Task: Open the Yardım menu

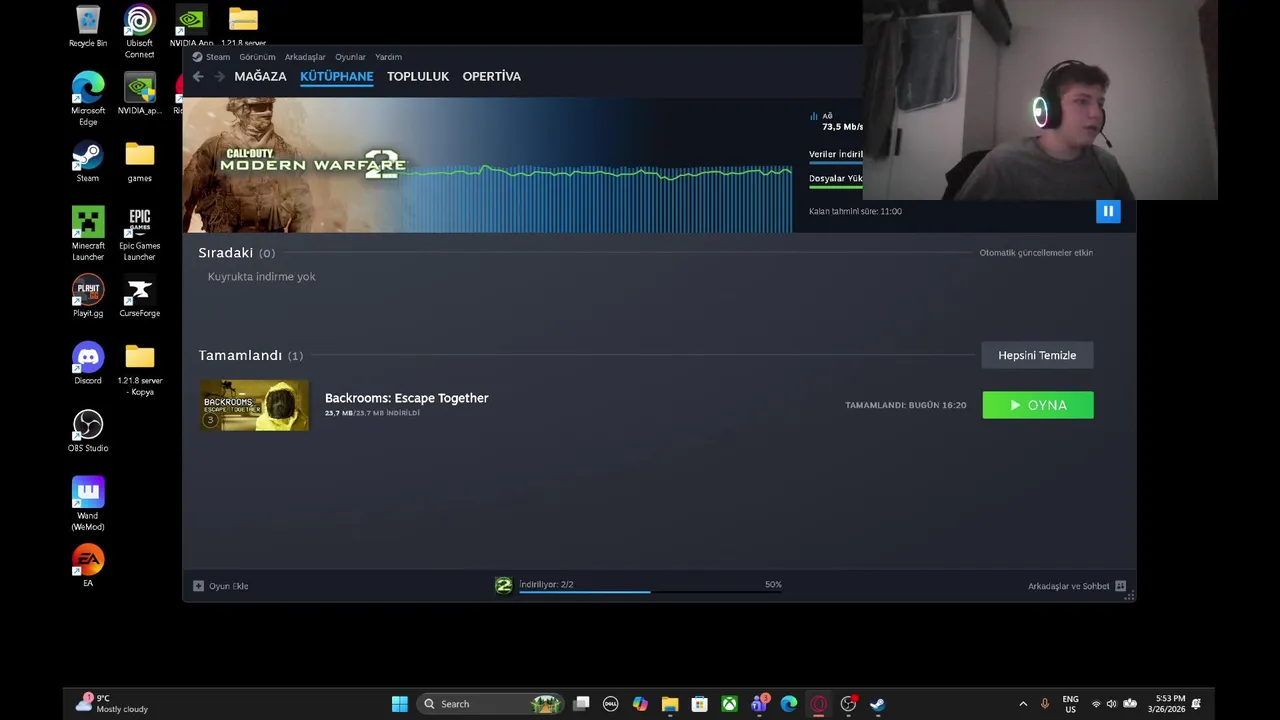Action: [388, 57]
